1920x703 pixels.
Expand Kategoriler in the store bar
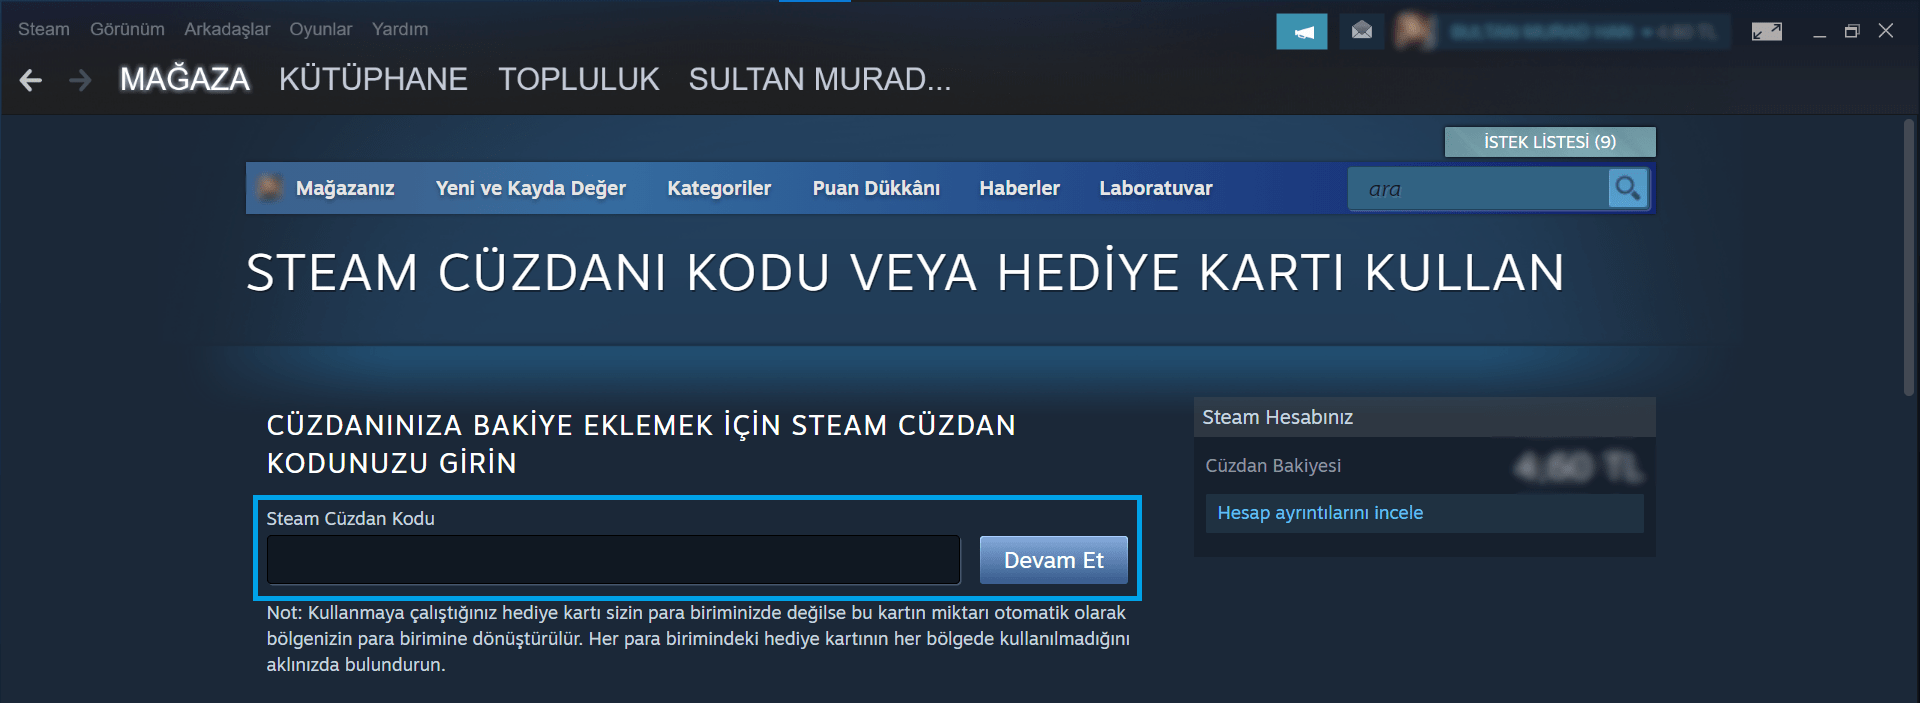click(719, 188)
